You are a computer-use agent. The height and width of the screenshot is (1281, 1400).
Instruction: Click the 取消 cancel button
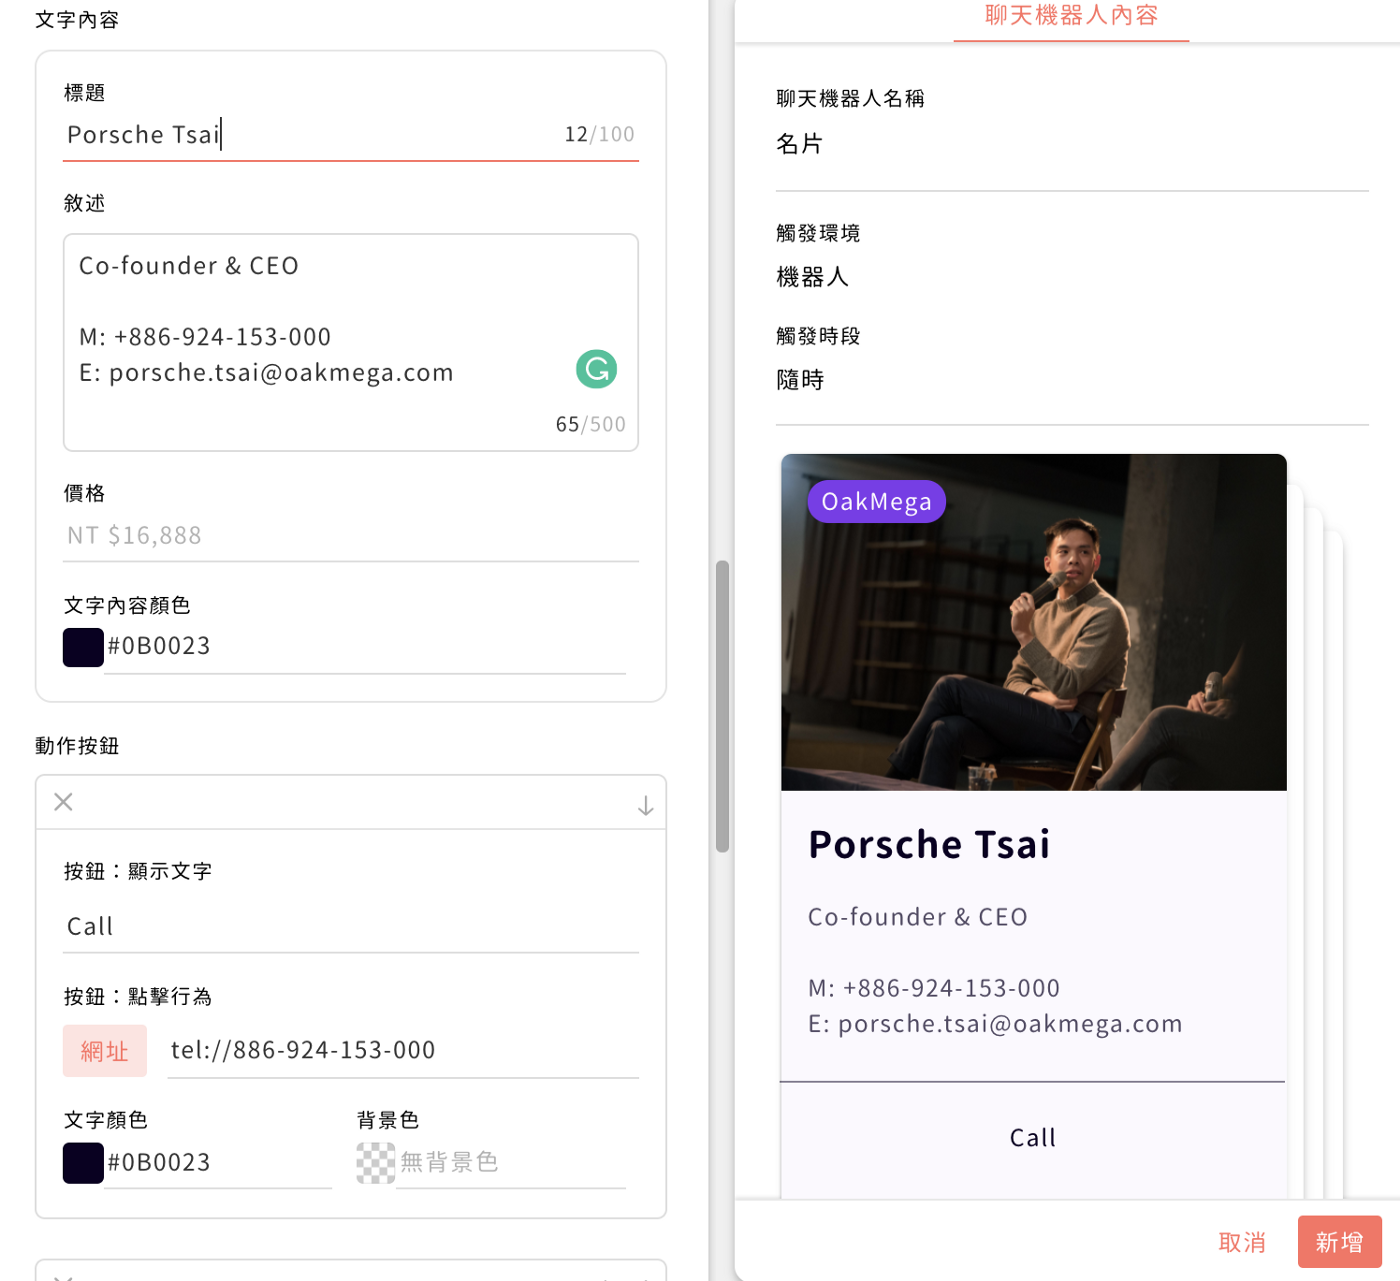click(1242, 1242)
